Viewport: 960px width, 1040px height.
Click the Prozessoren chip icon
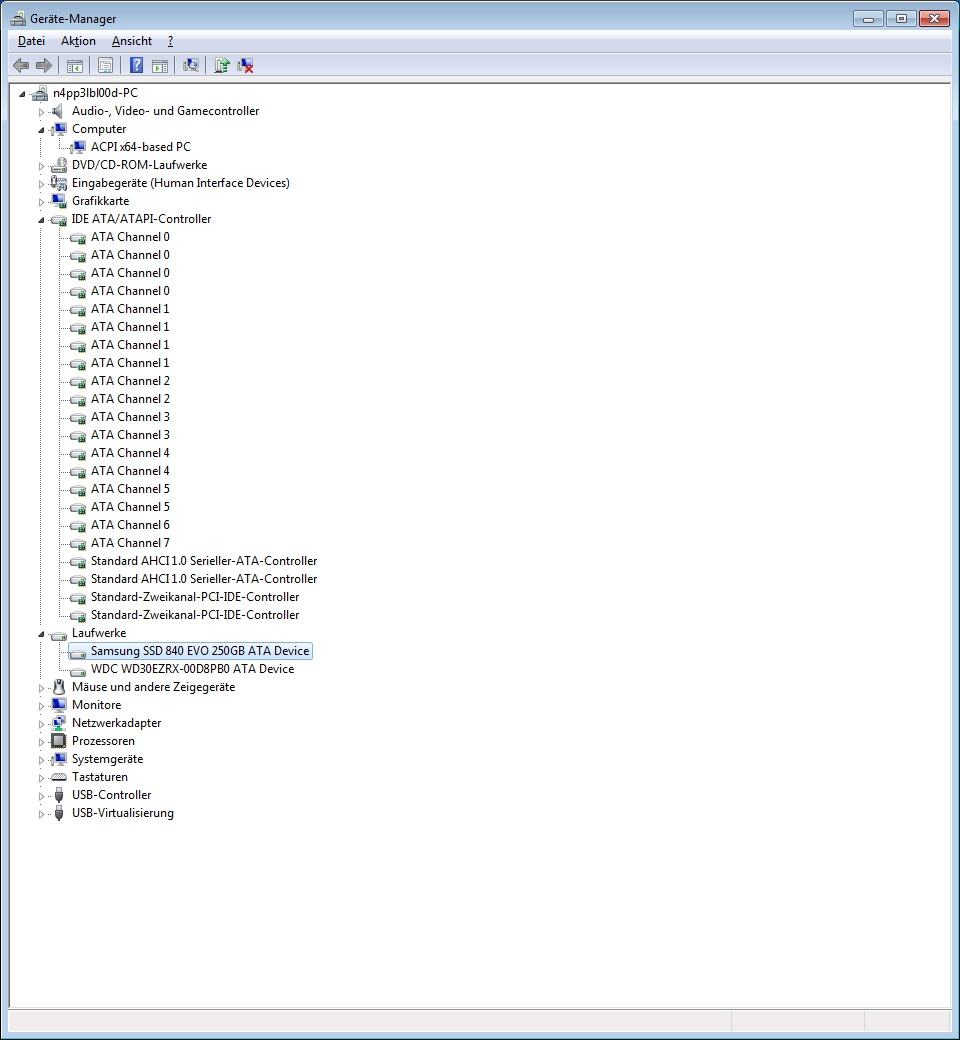coord(58,740)
